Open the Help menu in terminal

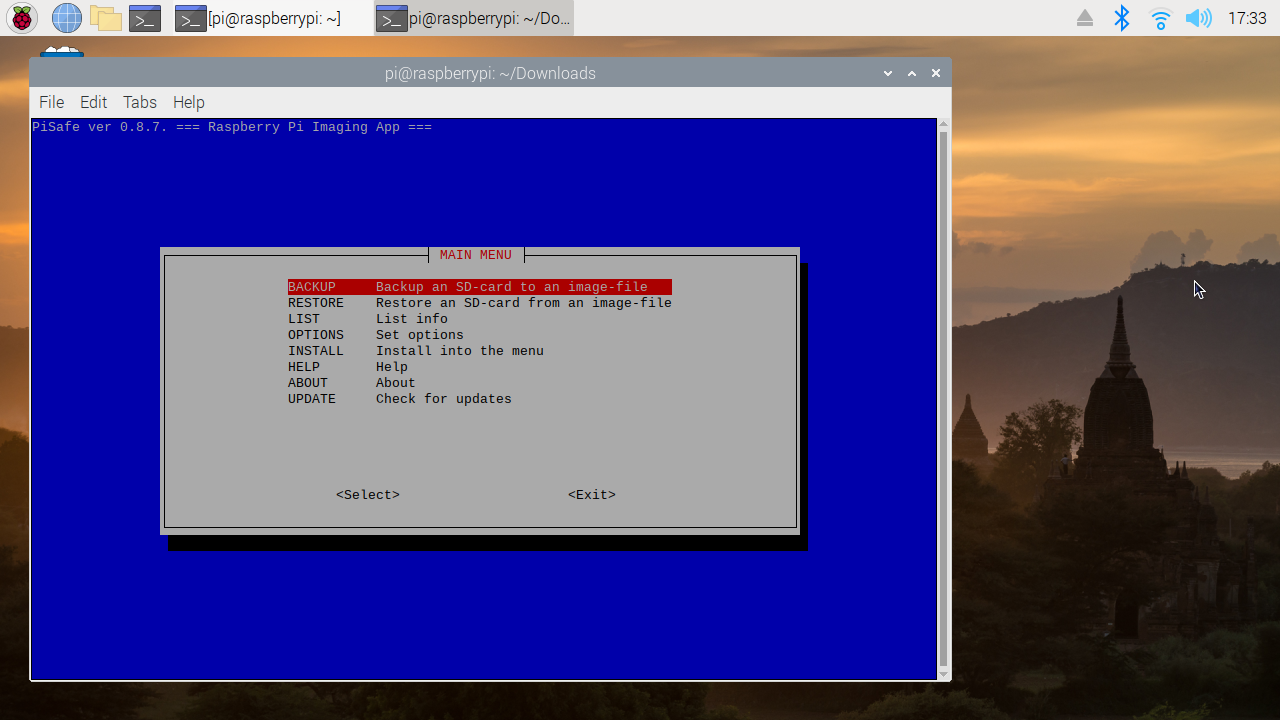(188, 102)
